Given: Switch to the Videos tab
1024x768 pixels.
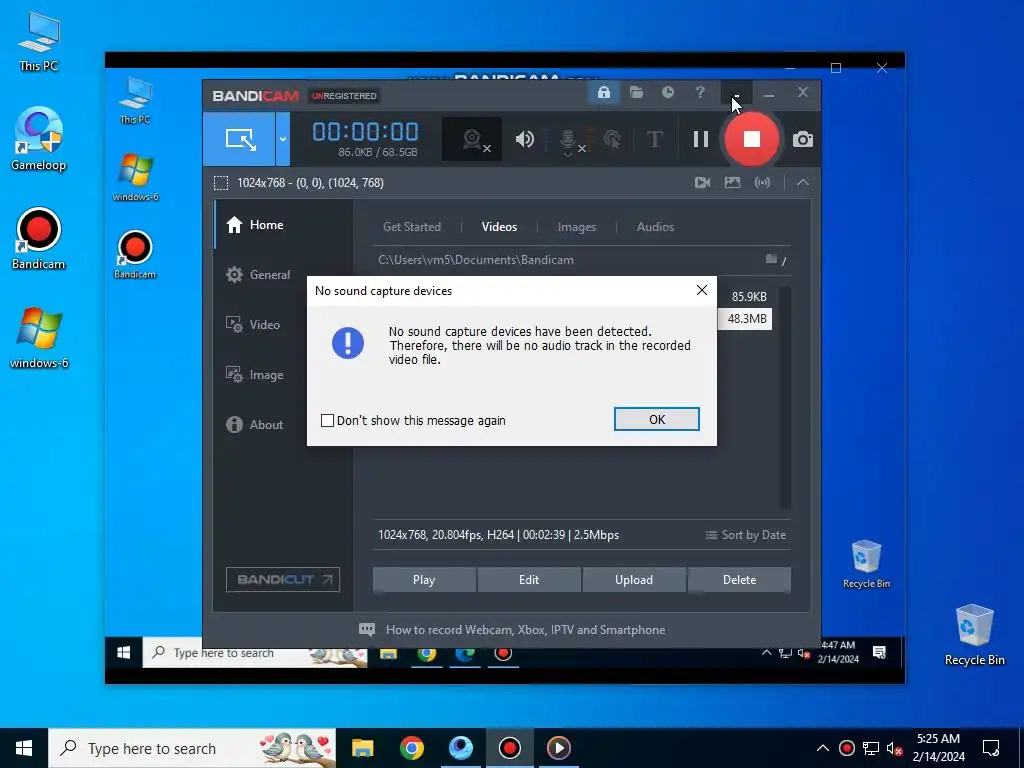Looking at the screenshot, I should pos(499,227).
